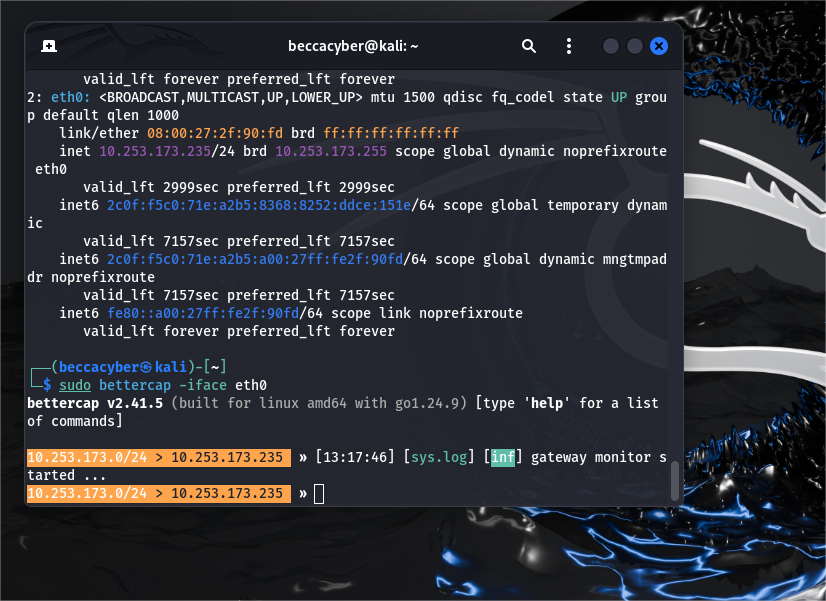Click the text mtu 1500

click(403, 97)
